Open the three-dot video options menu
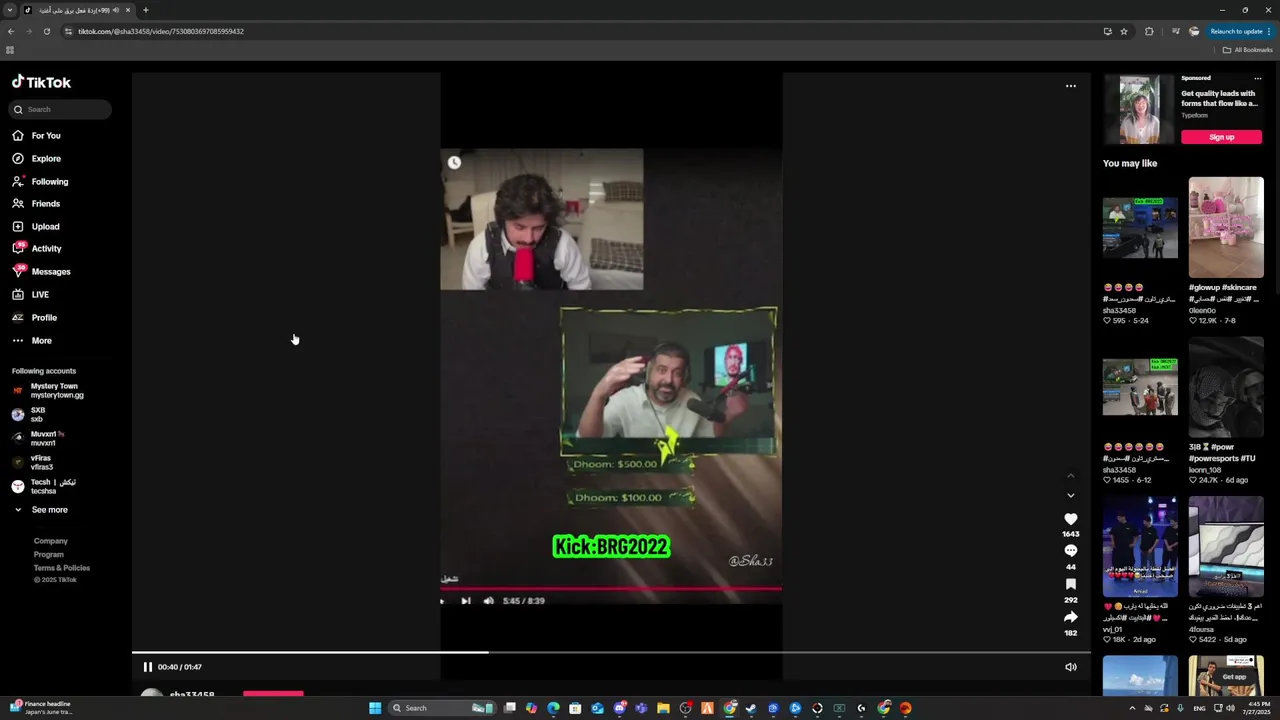Viewport: 1280px width, 720px height. coord(1071,86)
